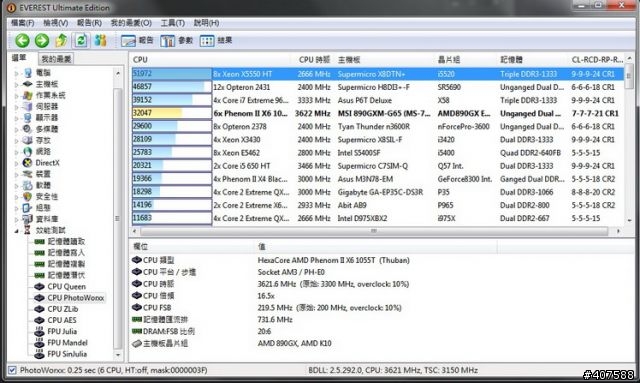Select the 安全性 security shield icon
This screenshot has height=383, width=640.
[x=28, y=196]
